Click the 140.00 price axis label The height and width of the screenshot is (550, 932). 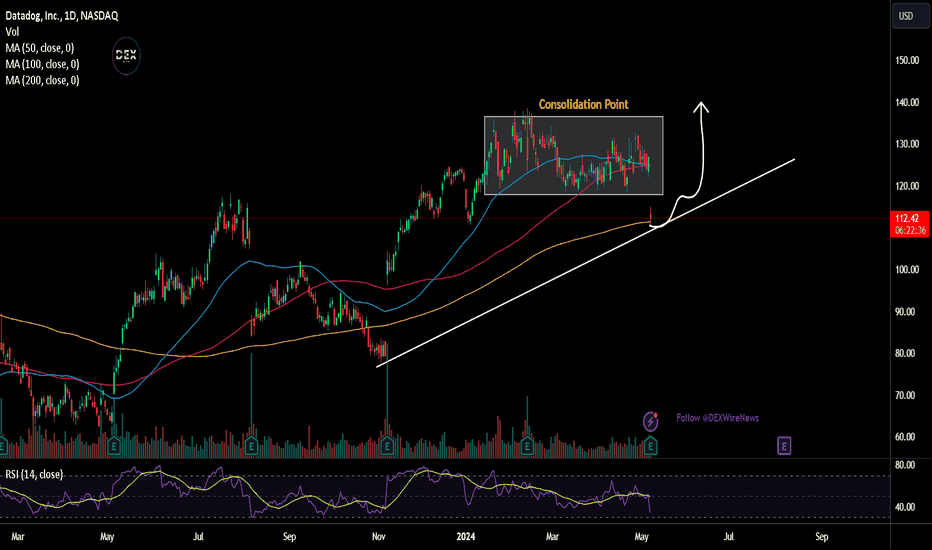tap(907, 102)
